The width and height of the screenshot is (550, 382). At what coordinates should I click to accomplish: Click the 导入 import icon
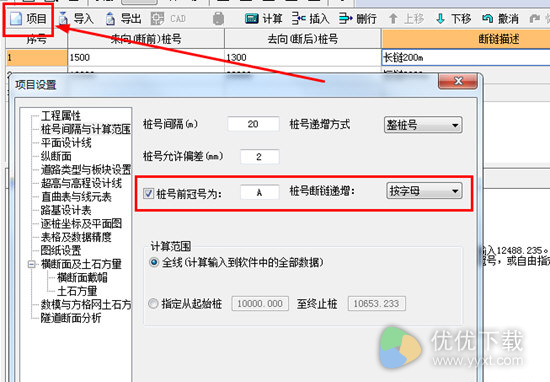(63, 19)
